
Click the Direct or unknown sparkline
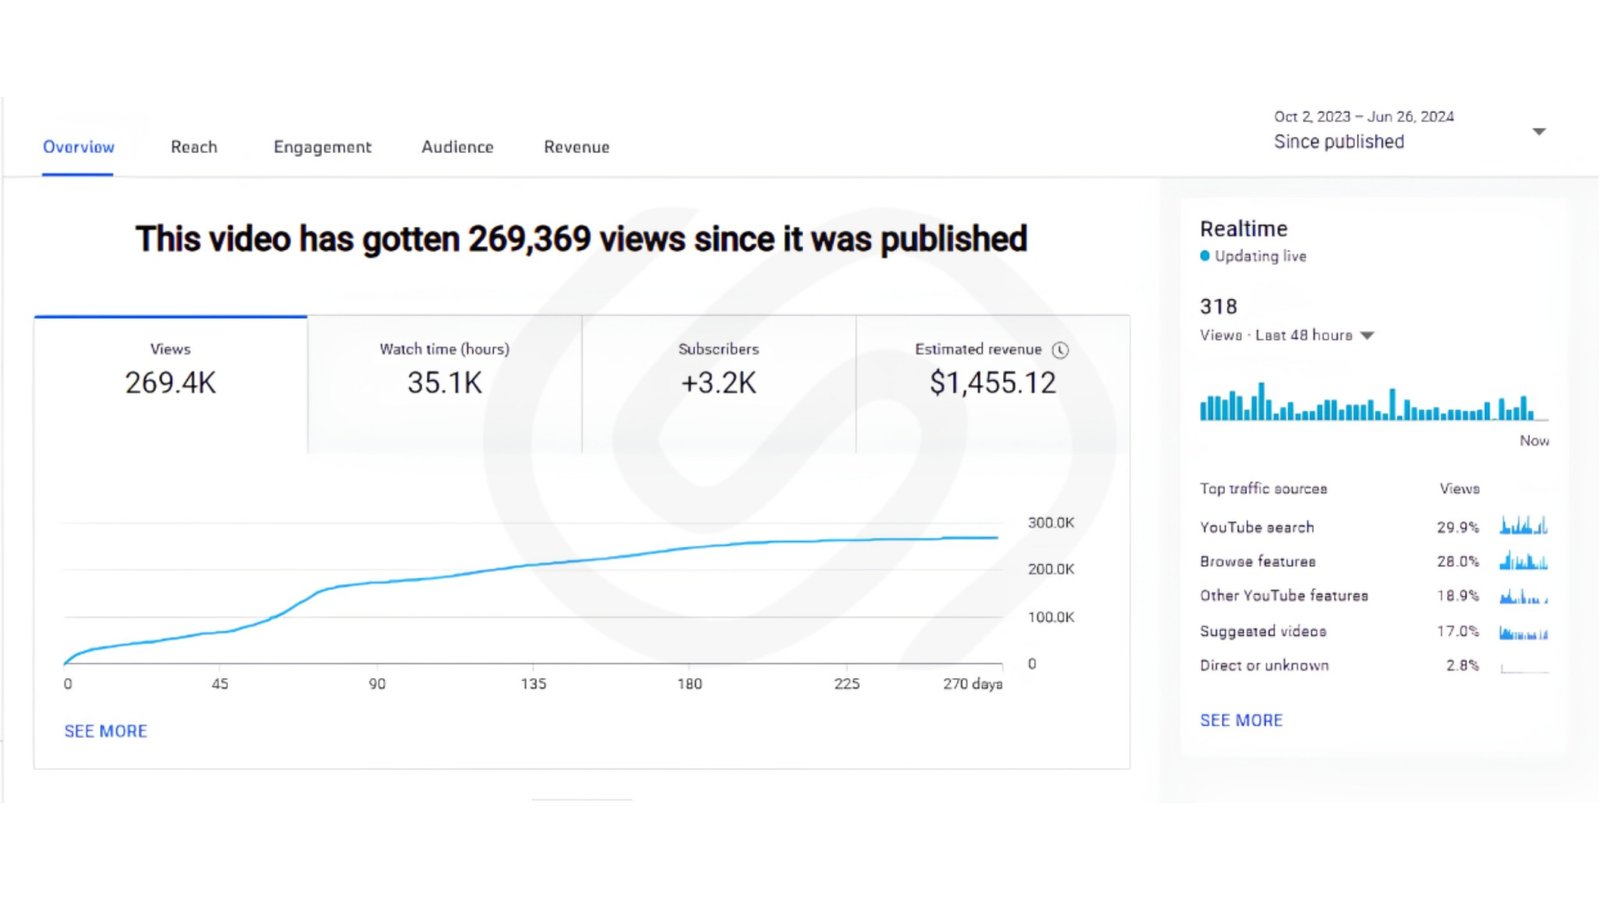point(1524,666)
